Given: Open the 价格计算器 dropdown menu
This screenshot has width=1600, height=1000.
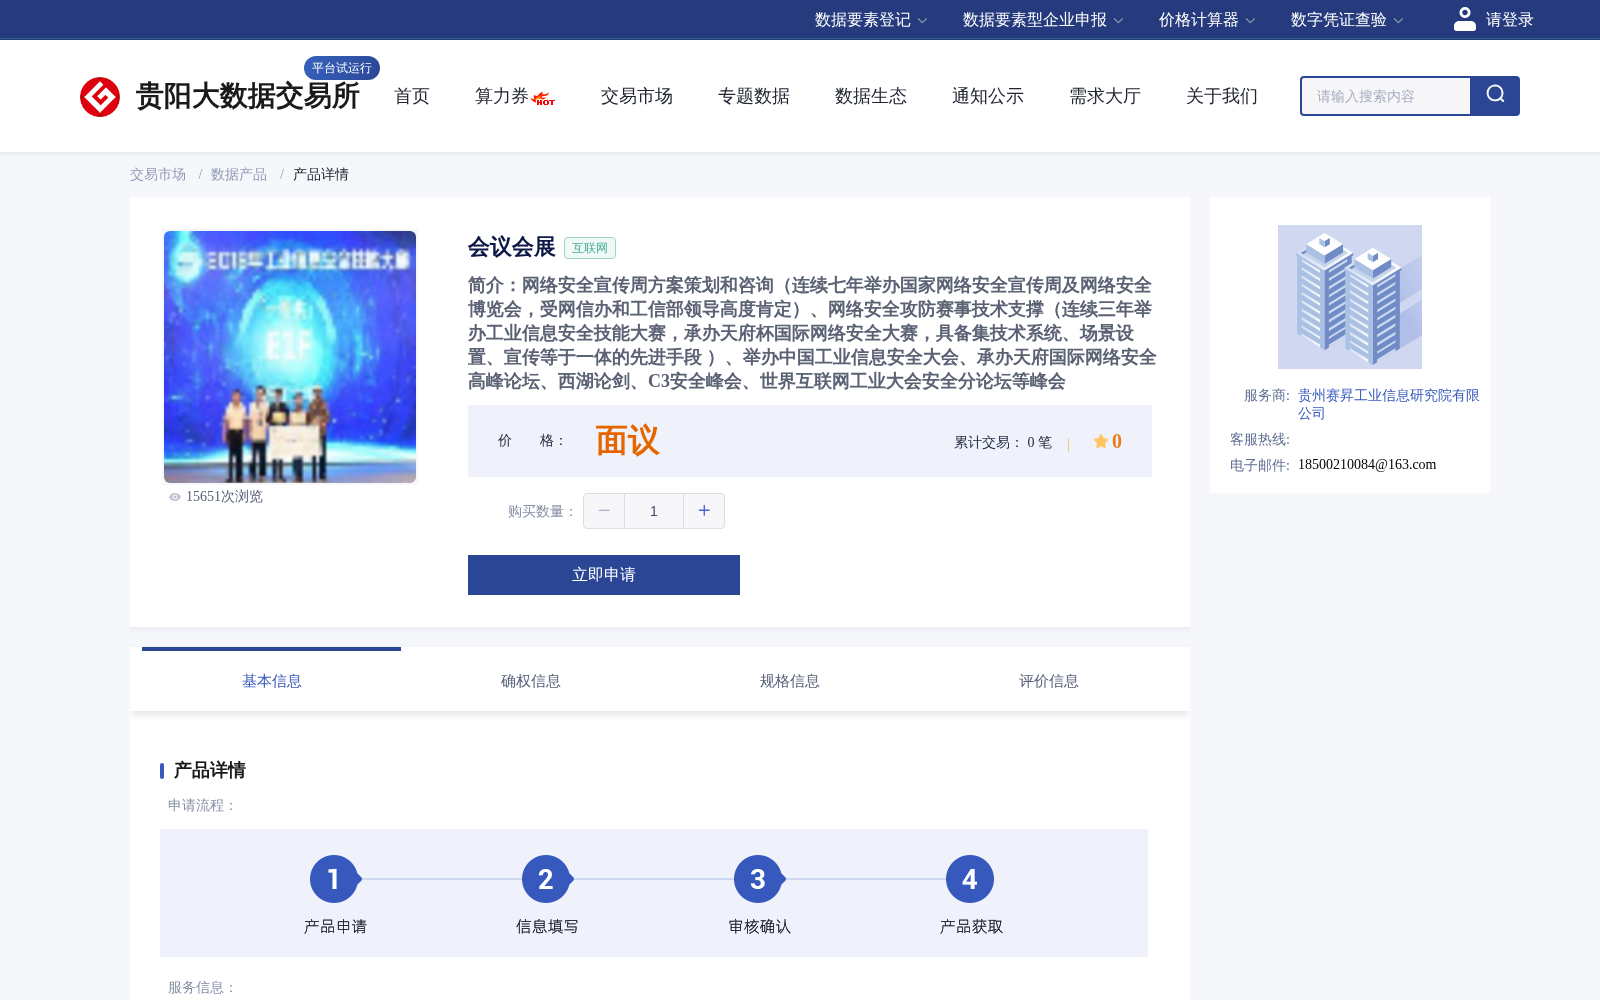Looking at the screenshot, I should pos(1207,20).
